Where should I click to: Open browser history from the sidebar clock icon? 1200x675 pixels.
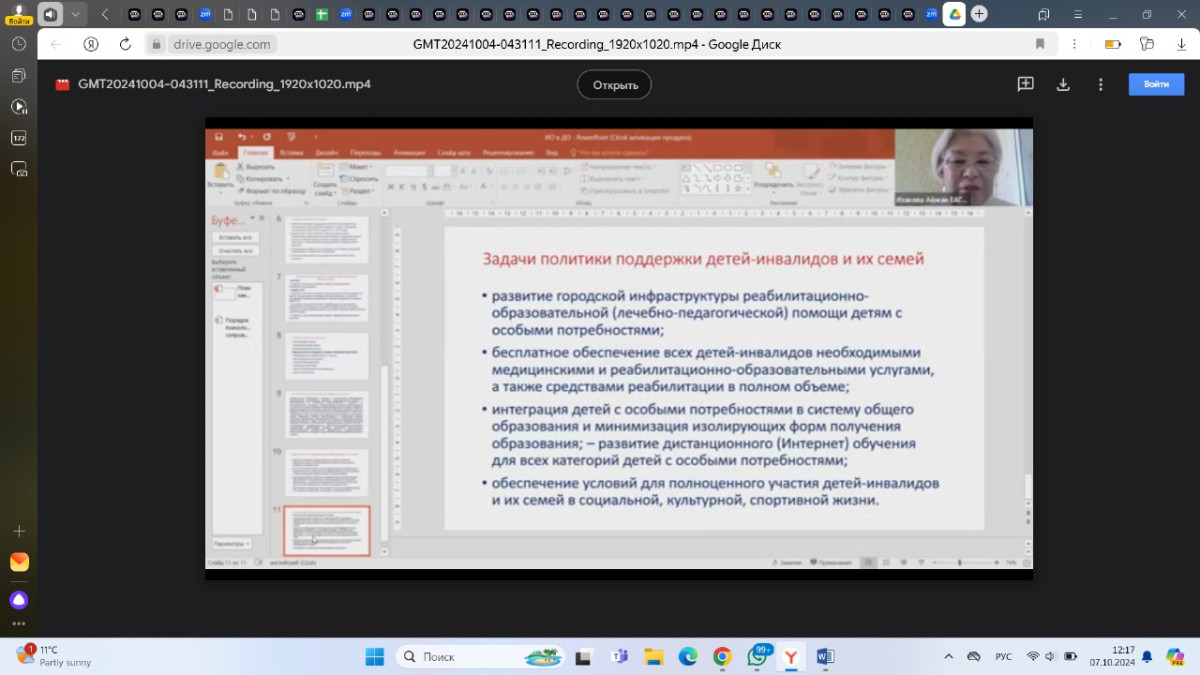(x=19, y=44)
